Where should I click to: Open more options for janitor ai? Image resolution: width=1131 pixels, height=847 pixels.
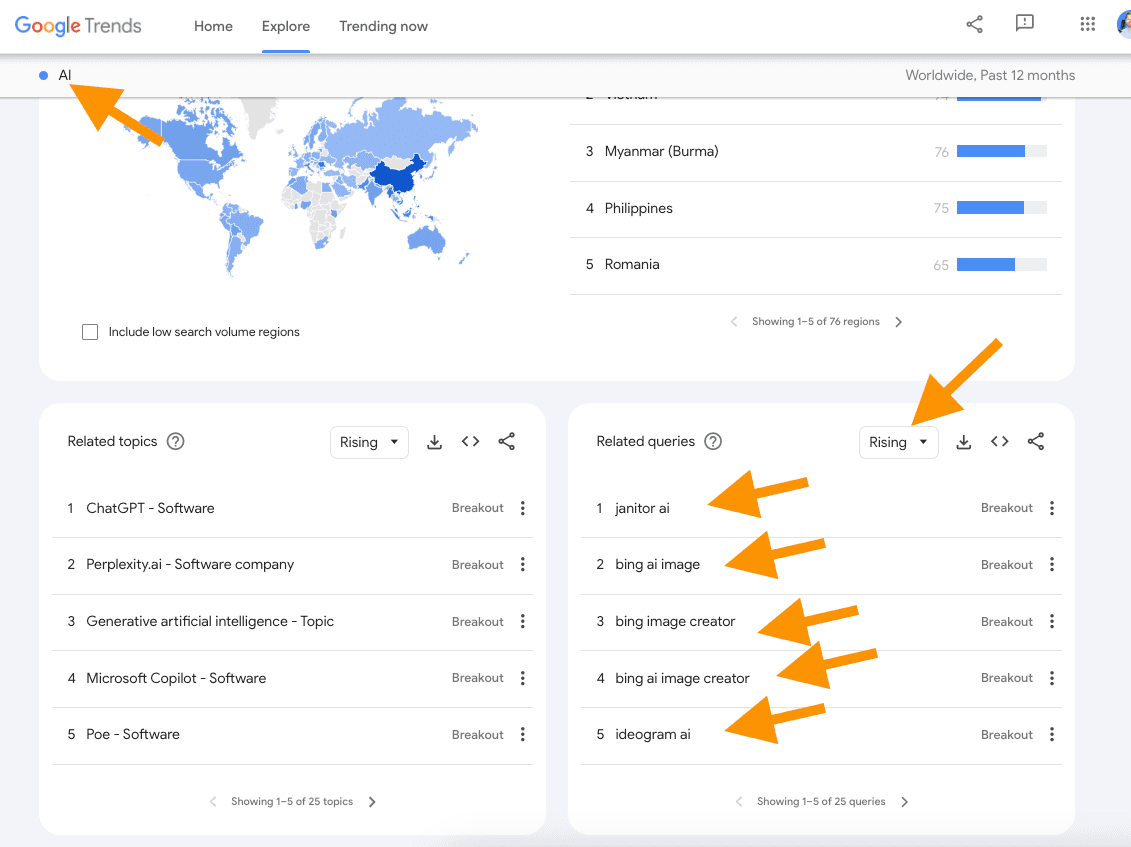click(1052, 508)
